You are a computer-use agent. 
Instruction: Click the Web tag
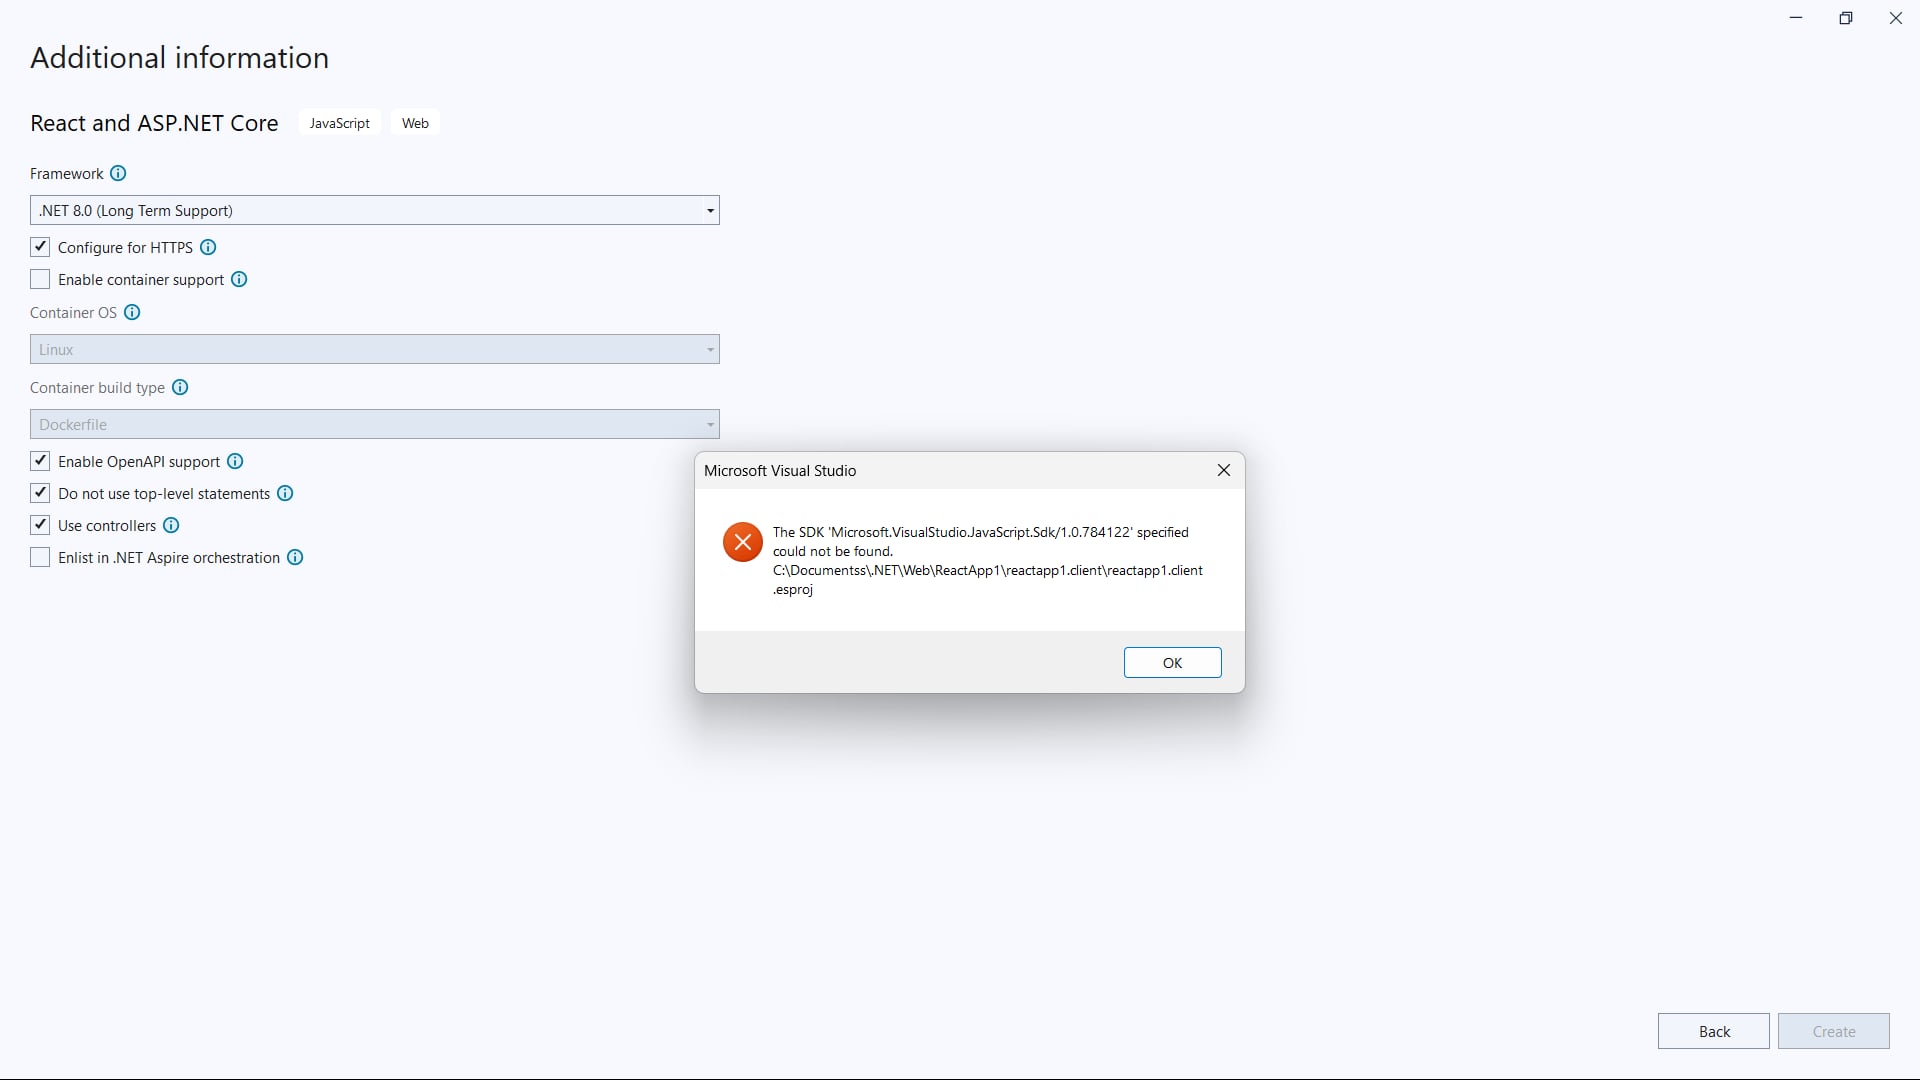(415, 123)
